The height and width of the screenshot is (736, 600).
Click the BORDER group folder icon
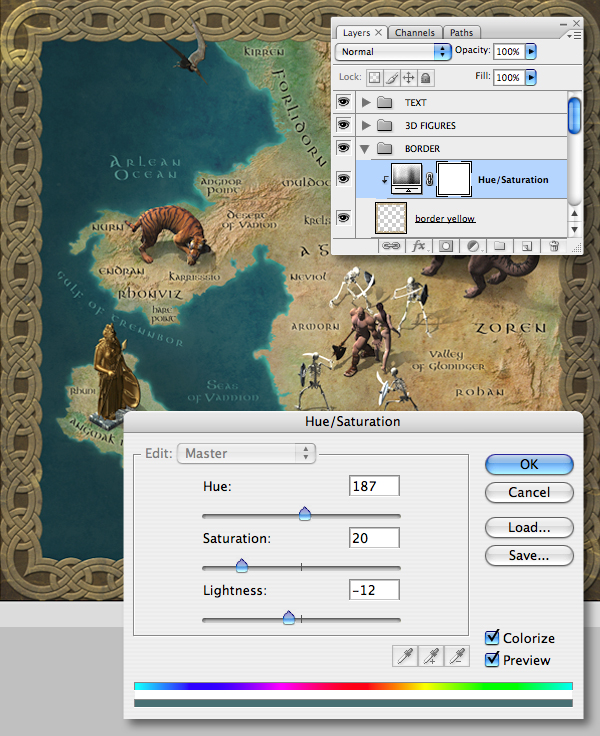[385, 148]
